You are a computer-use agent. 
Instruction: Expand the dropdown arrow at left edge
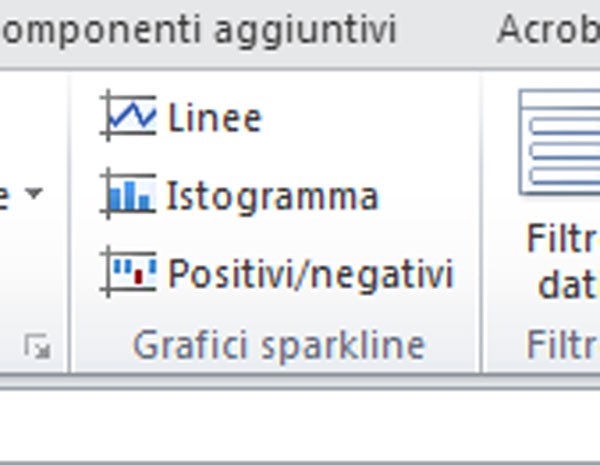pyautogui.click(x=33, y=193)
